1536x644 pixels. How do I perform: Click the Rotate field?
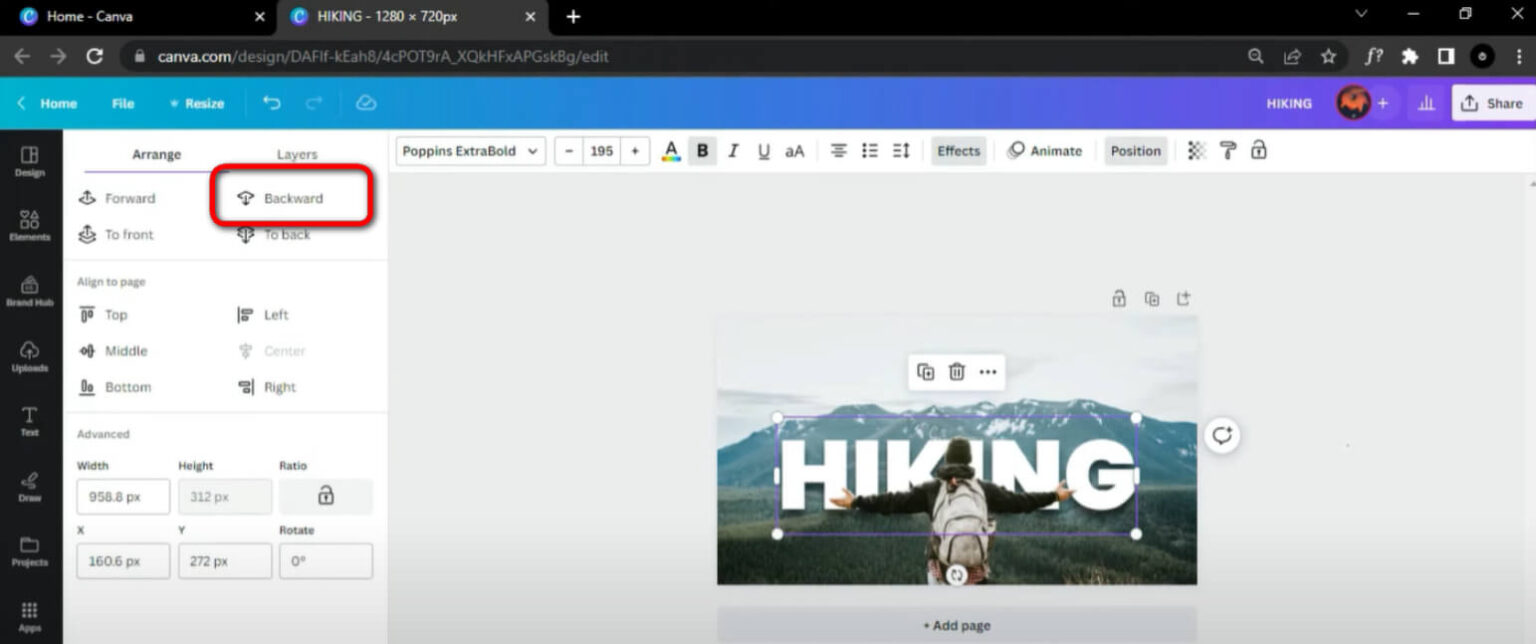[326, 561]
